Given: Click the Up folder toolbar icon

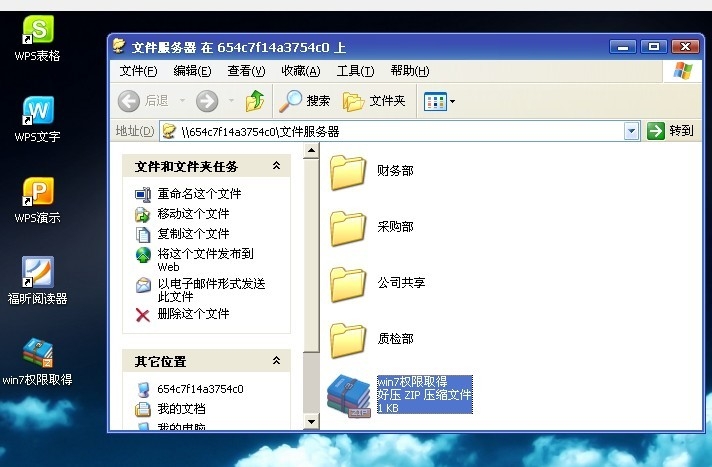Looking at the screenshot, I should 256,101.
